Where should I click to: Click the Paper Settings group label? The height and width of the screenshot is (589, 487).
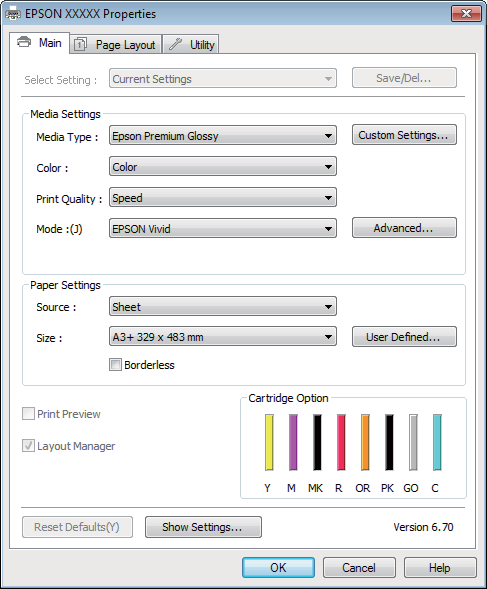point(65,285)
